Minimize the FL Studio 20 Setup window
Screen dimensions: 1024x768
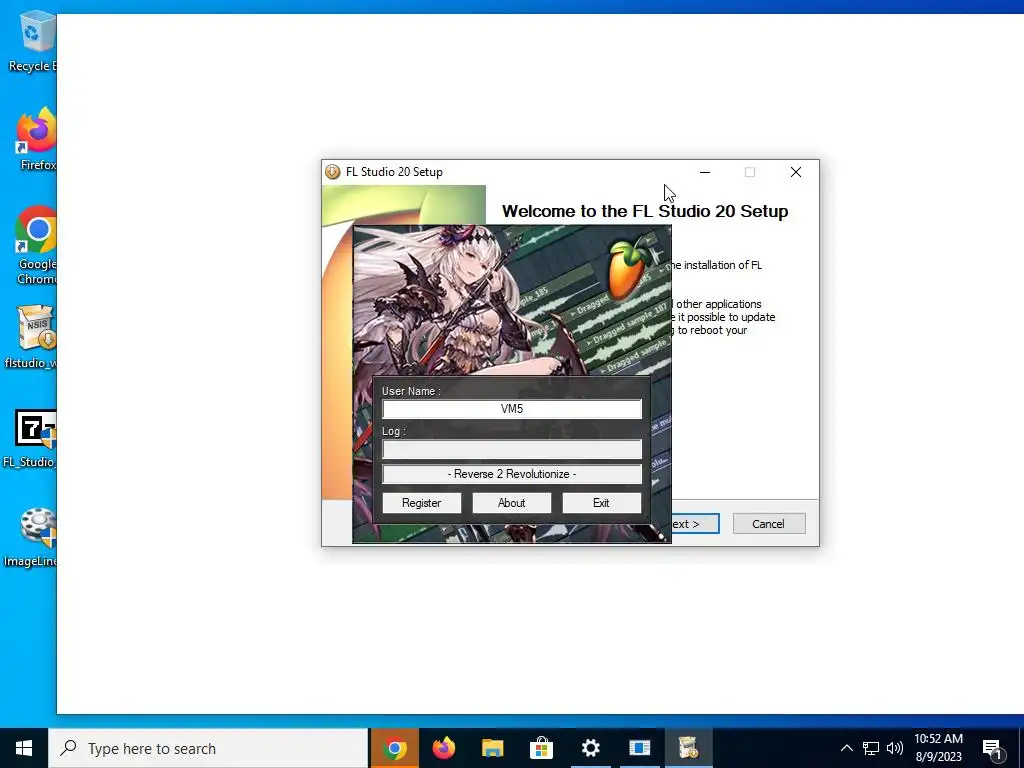click(x=705, y=172)
